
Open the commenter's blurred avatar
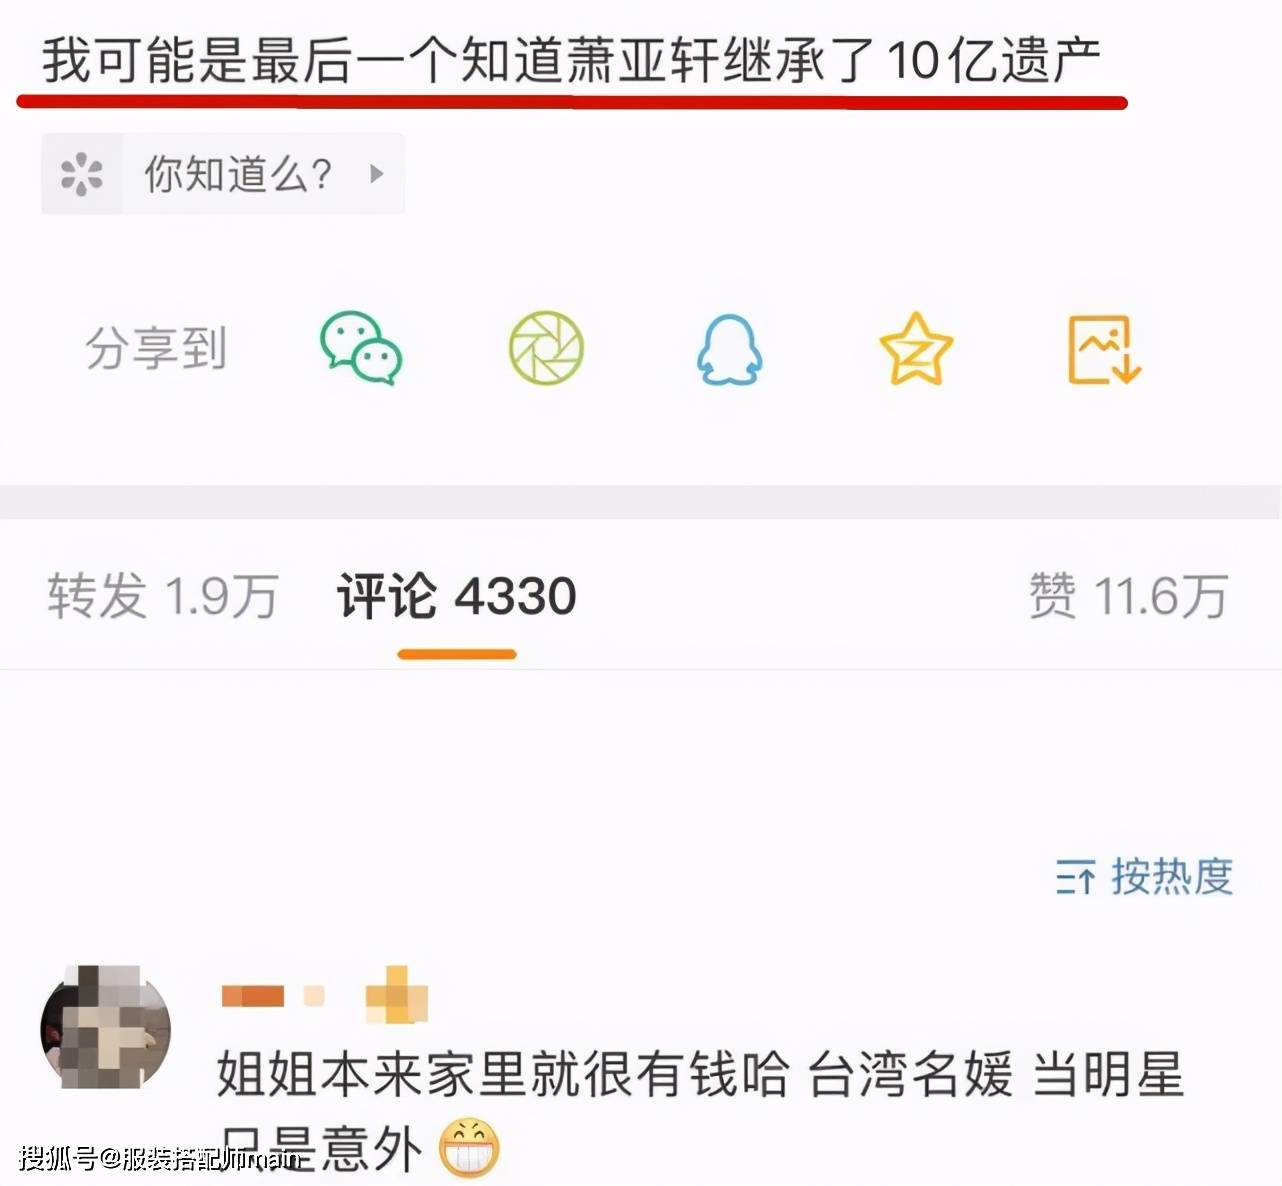(x=105, y=1028)
